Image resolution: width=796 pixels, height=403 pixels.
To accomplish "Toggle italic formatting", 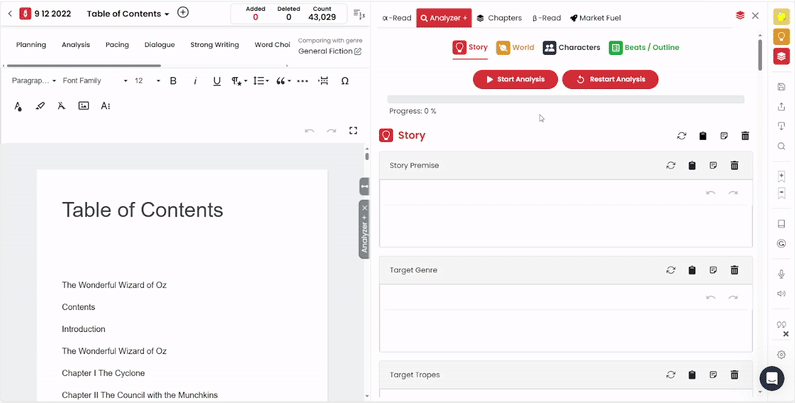I will [x=195, y=81].
